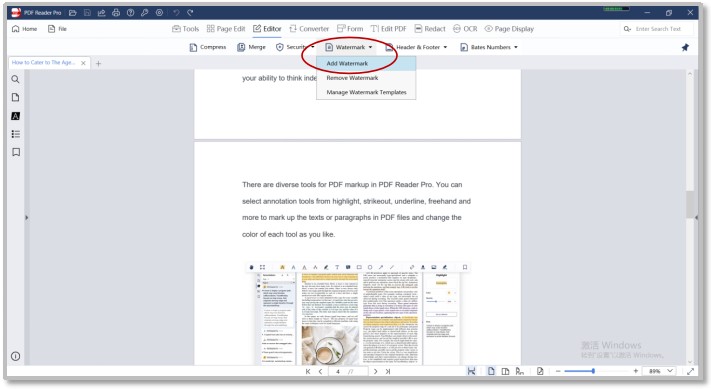The image size is (711, 389).
Task: Switch to the Form tab
Action: pyautogui.click(x=350, y=29)
